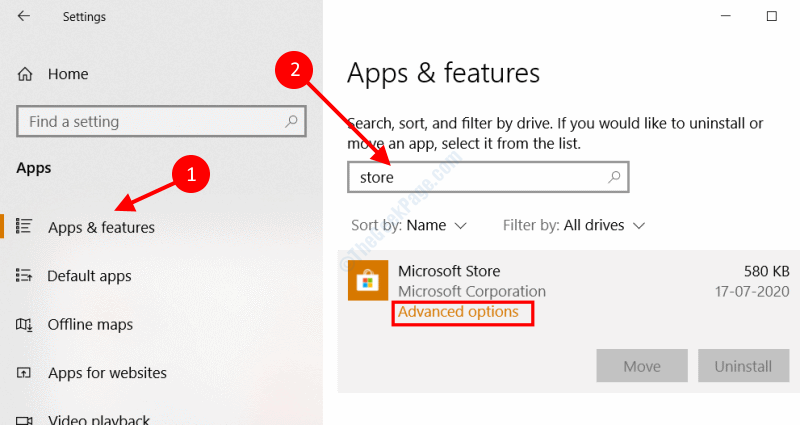Click the Microsoft Corporation publisher text

pyautogui.click(x=472, y=291)
